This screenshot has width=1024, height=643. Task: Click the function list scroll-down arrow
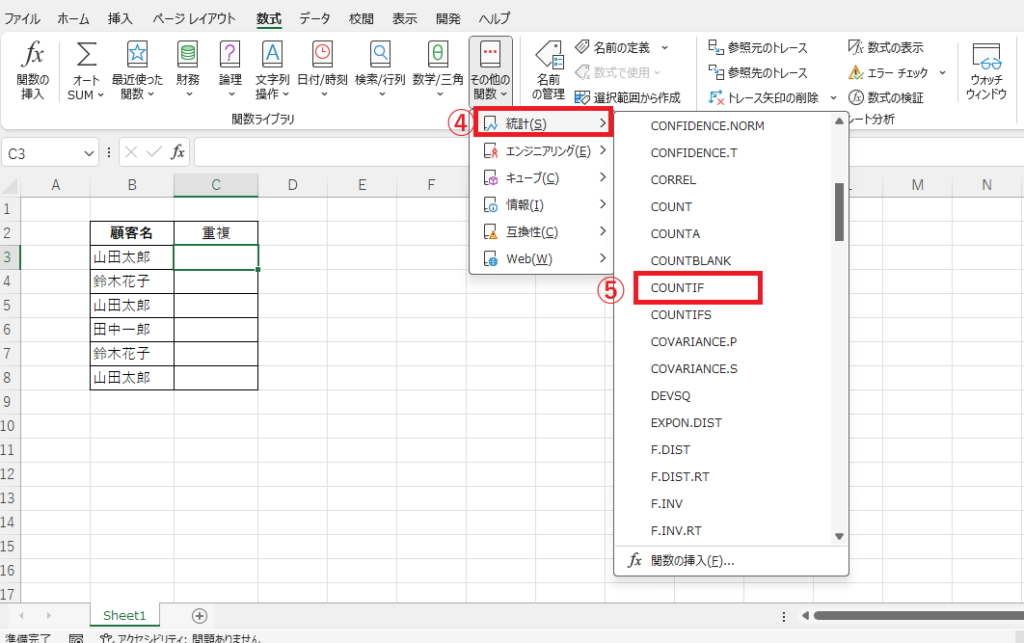(x=839, y=537)
